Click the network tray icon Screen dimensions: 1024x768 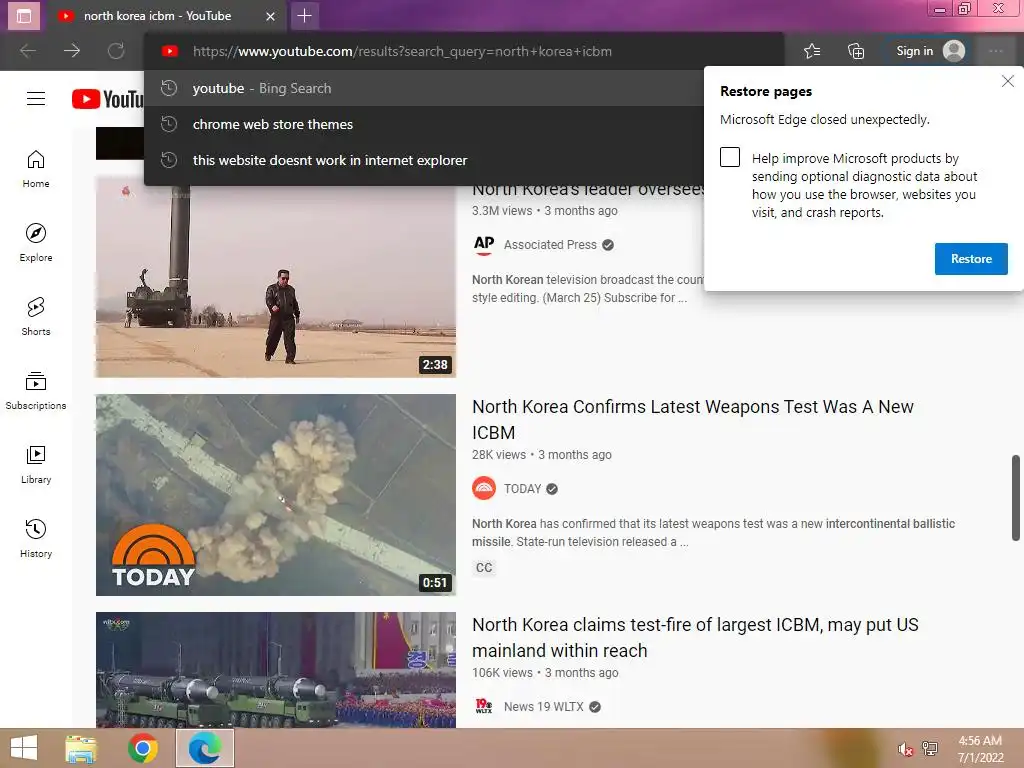tap(930, 749)
